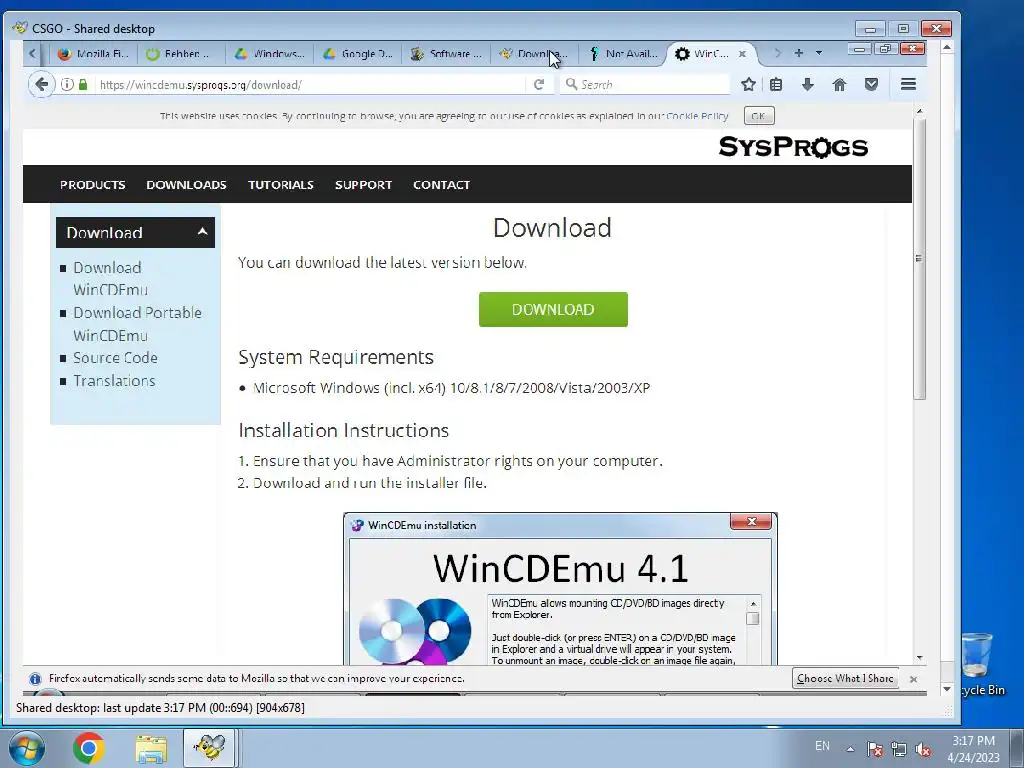Viewport: 1024px width, 768px height.
Task: Click the SysProgs logo
Action: [x=793, y=147]
